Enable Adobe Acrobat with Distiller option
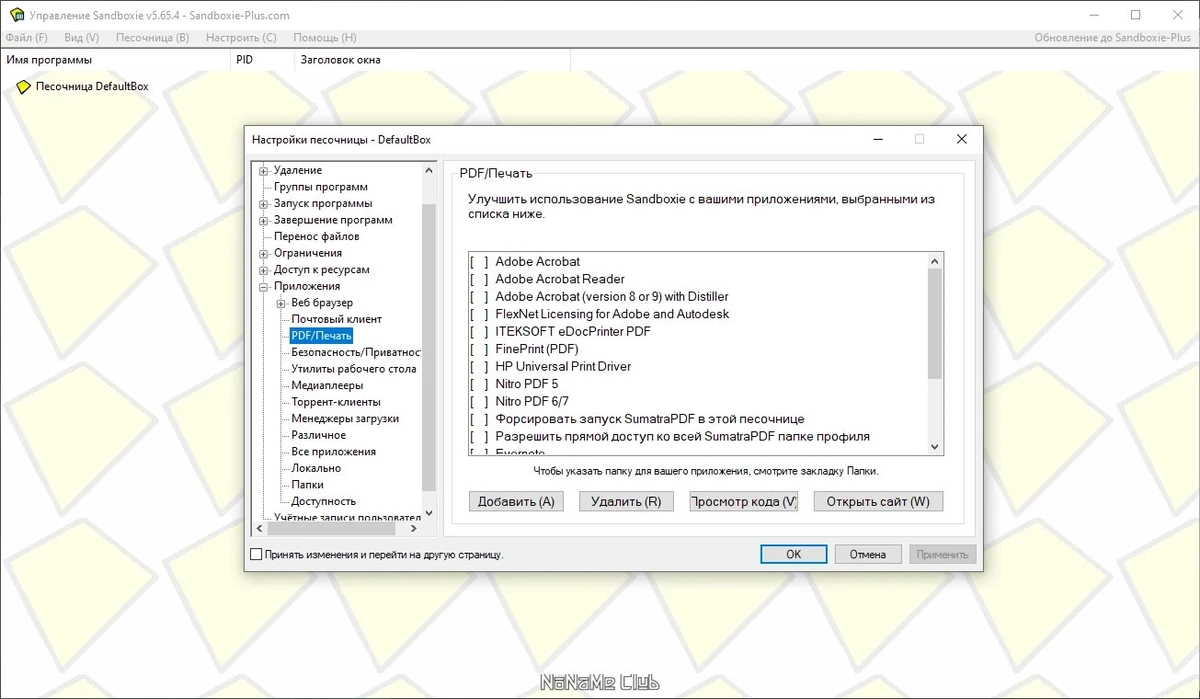 [x=479, y=297]
